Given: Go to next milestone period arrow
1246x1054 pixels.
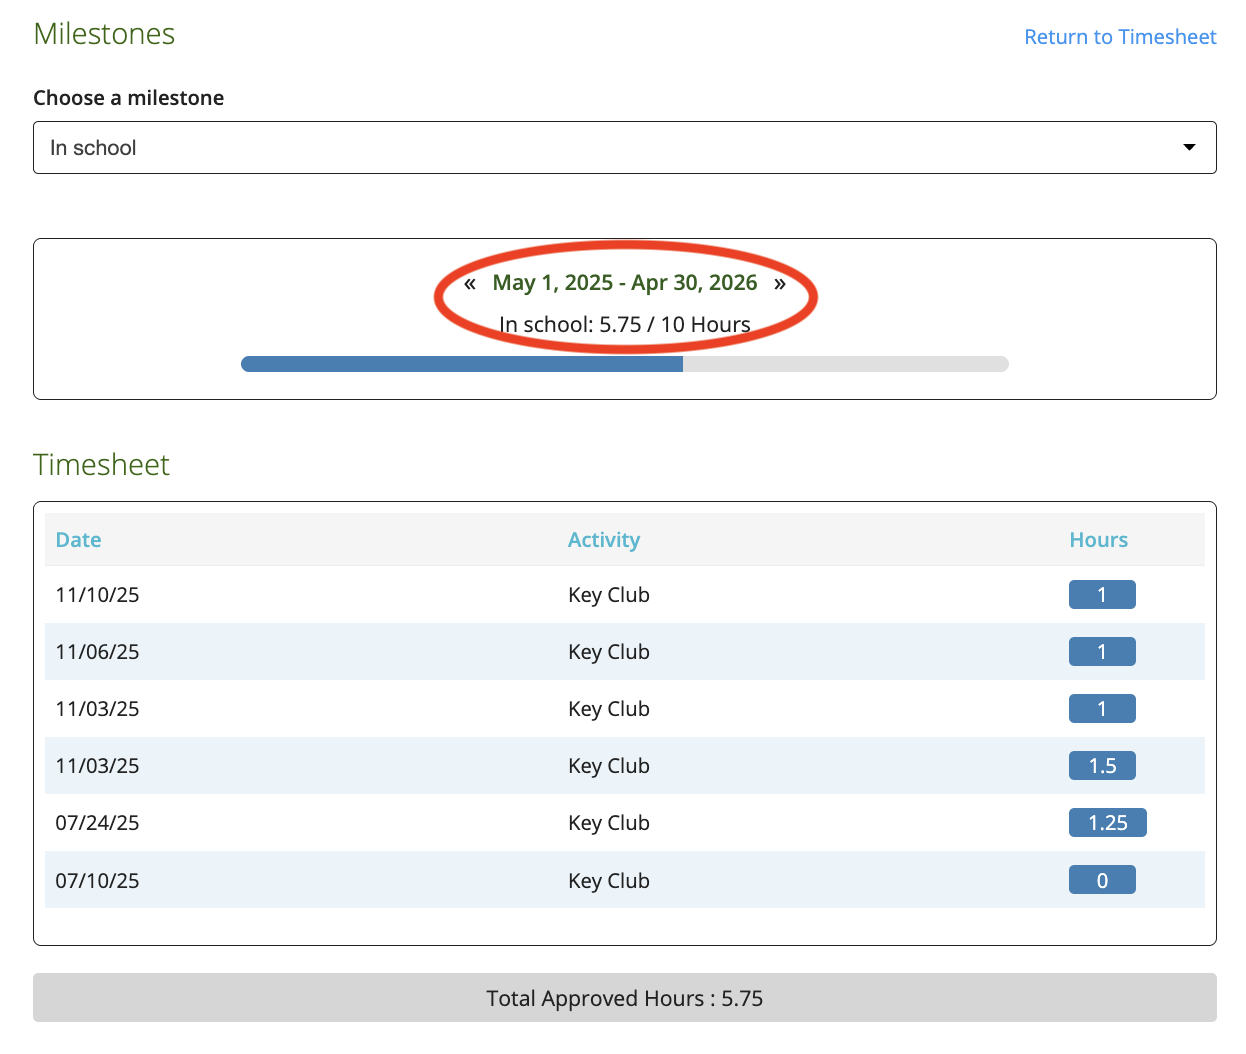Looking at the screenshot, I should tap(780, 283).
